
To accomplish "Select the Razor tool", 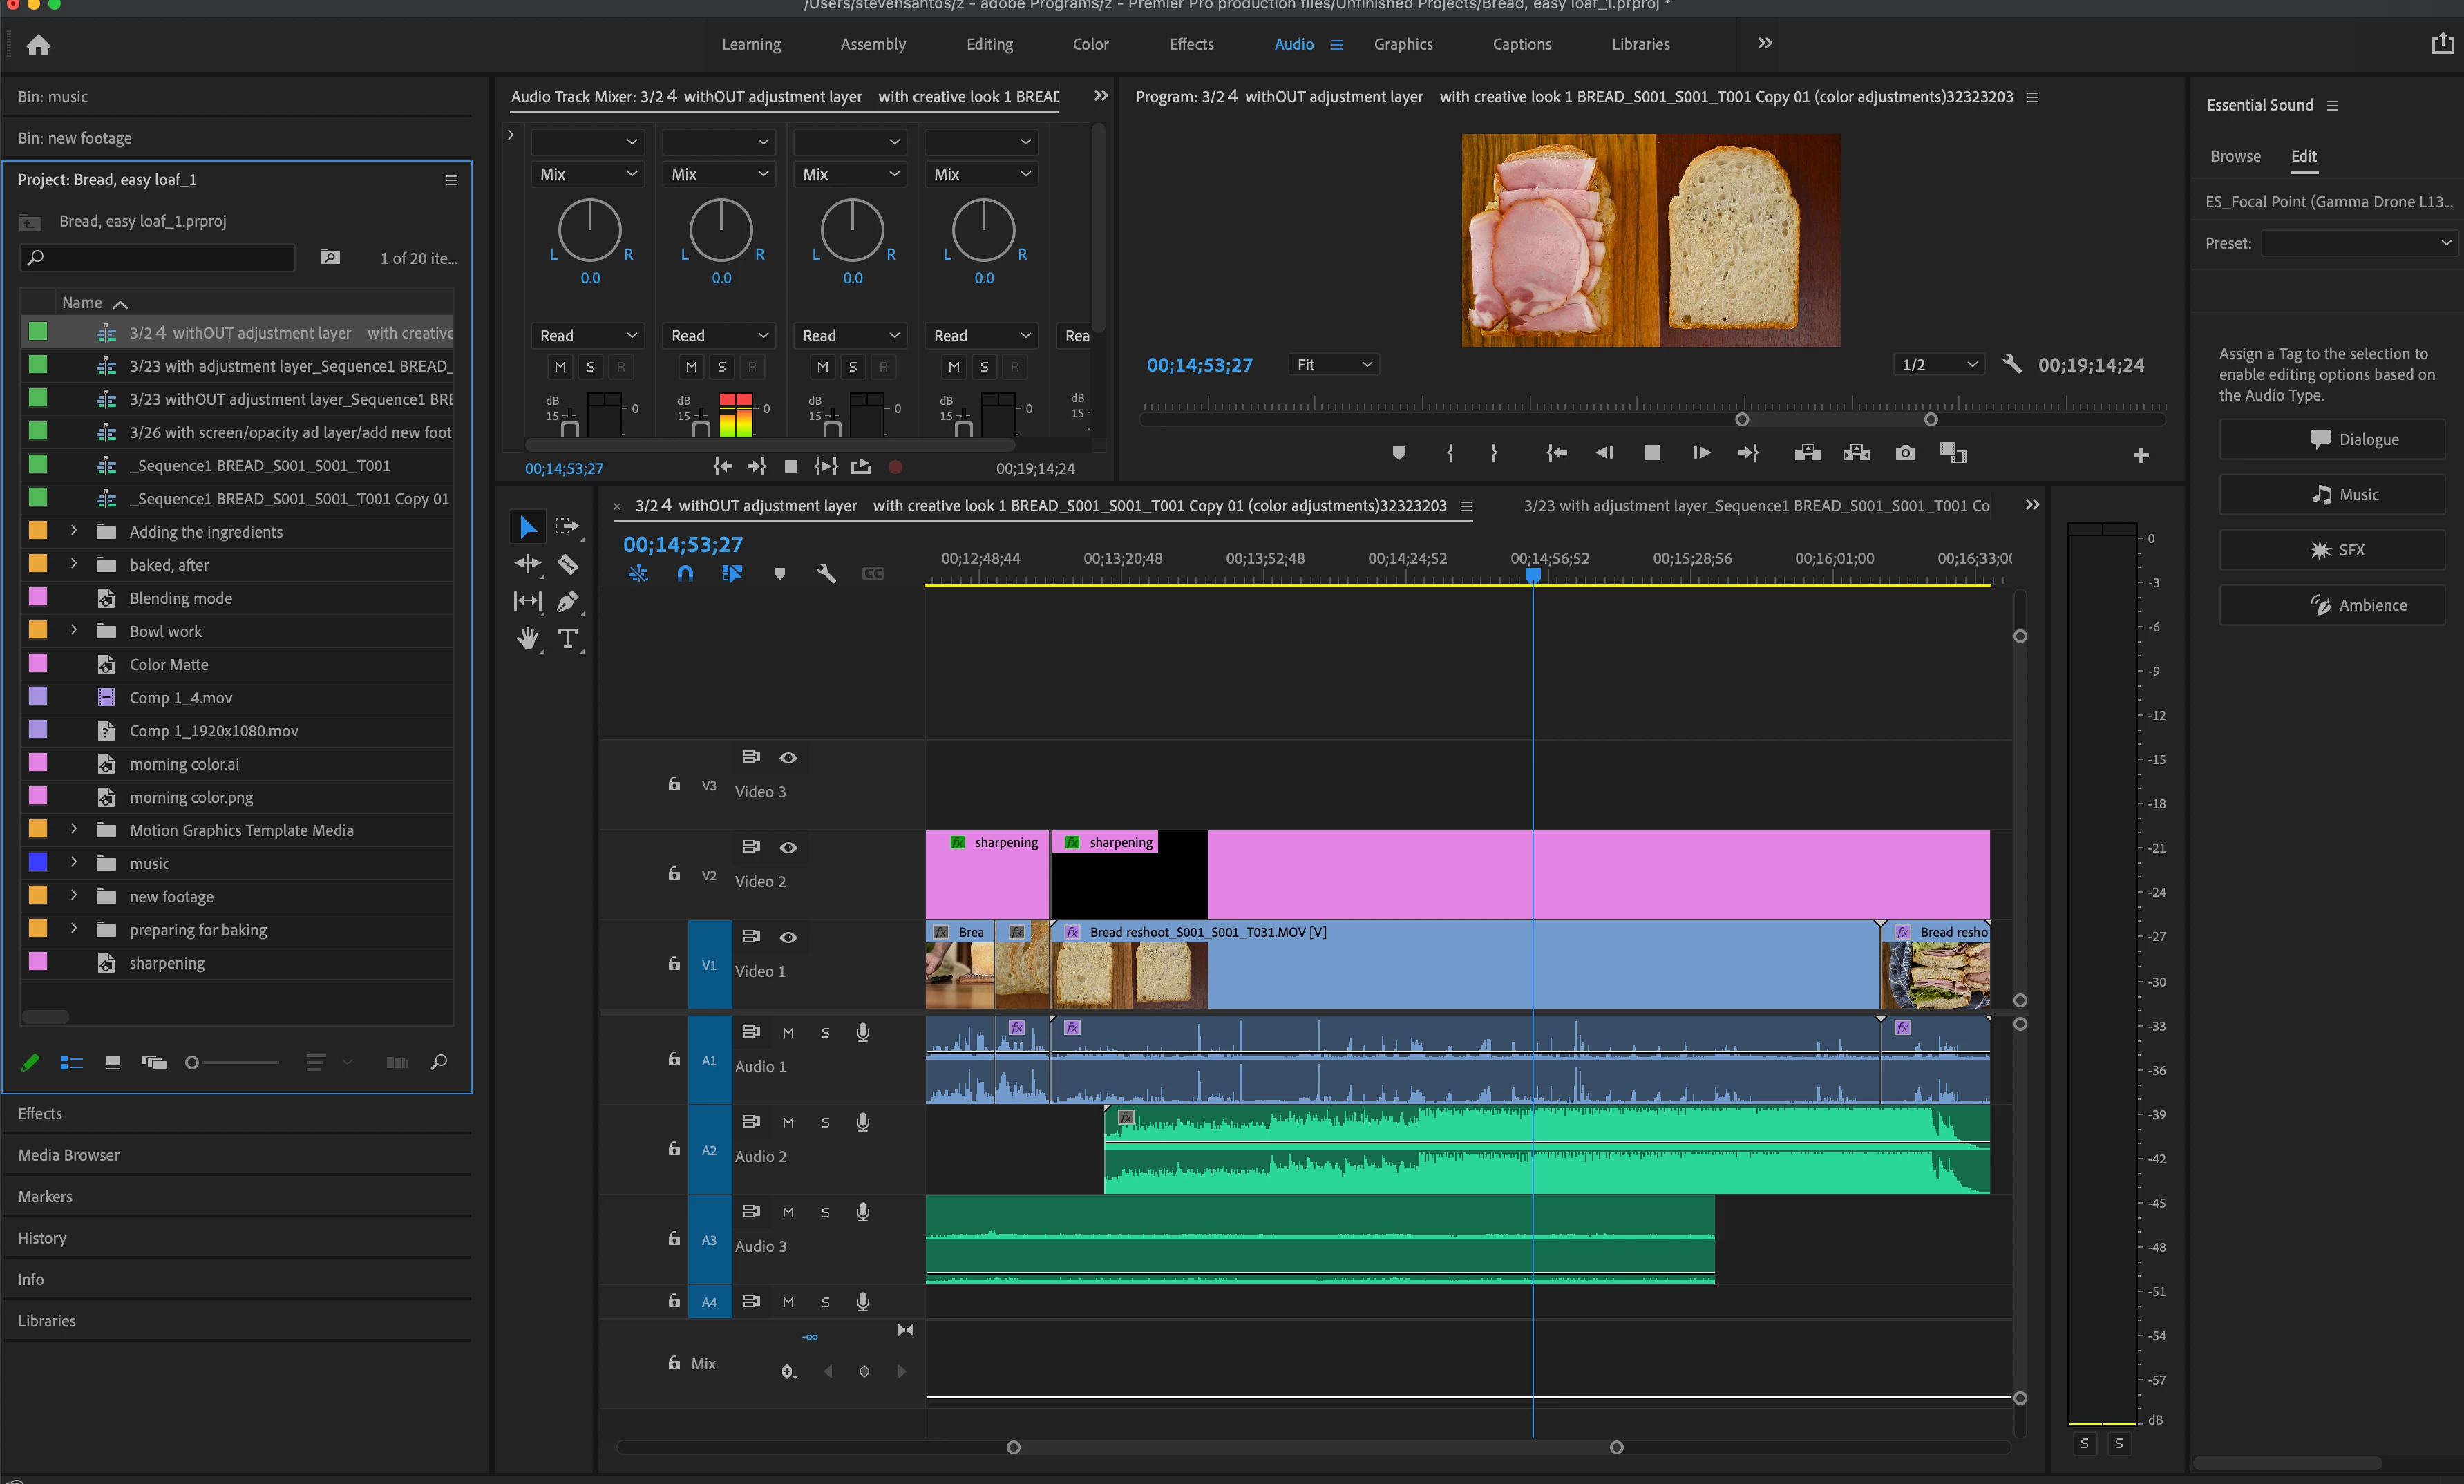I will point(568,564).
